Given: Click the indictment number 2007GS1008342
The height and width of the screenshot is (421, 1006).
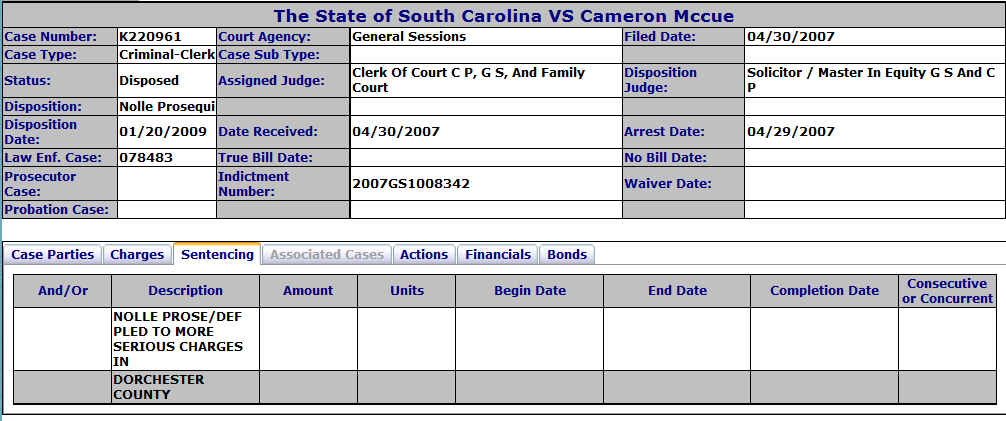Looking at the screenshot, I should pos(411,184).
